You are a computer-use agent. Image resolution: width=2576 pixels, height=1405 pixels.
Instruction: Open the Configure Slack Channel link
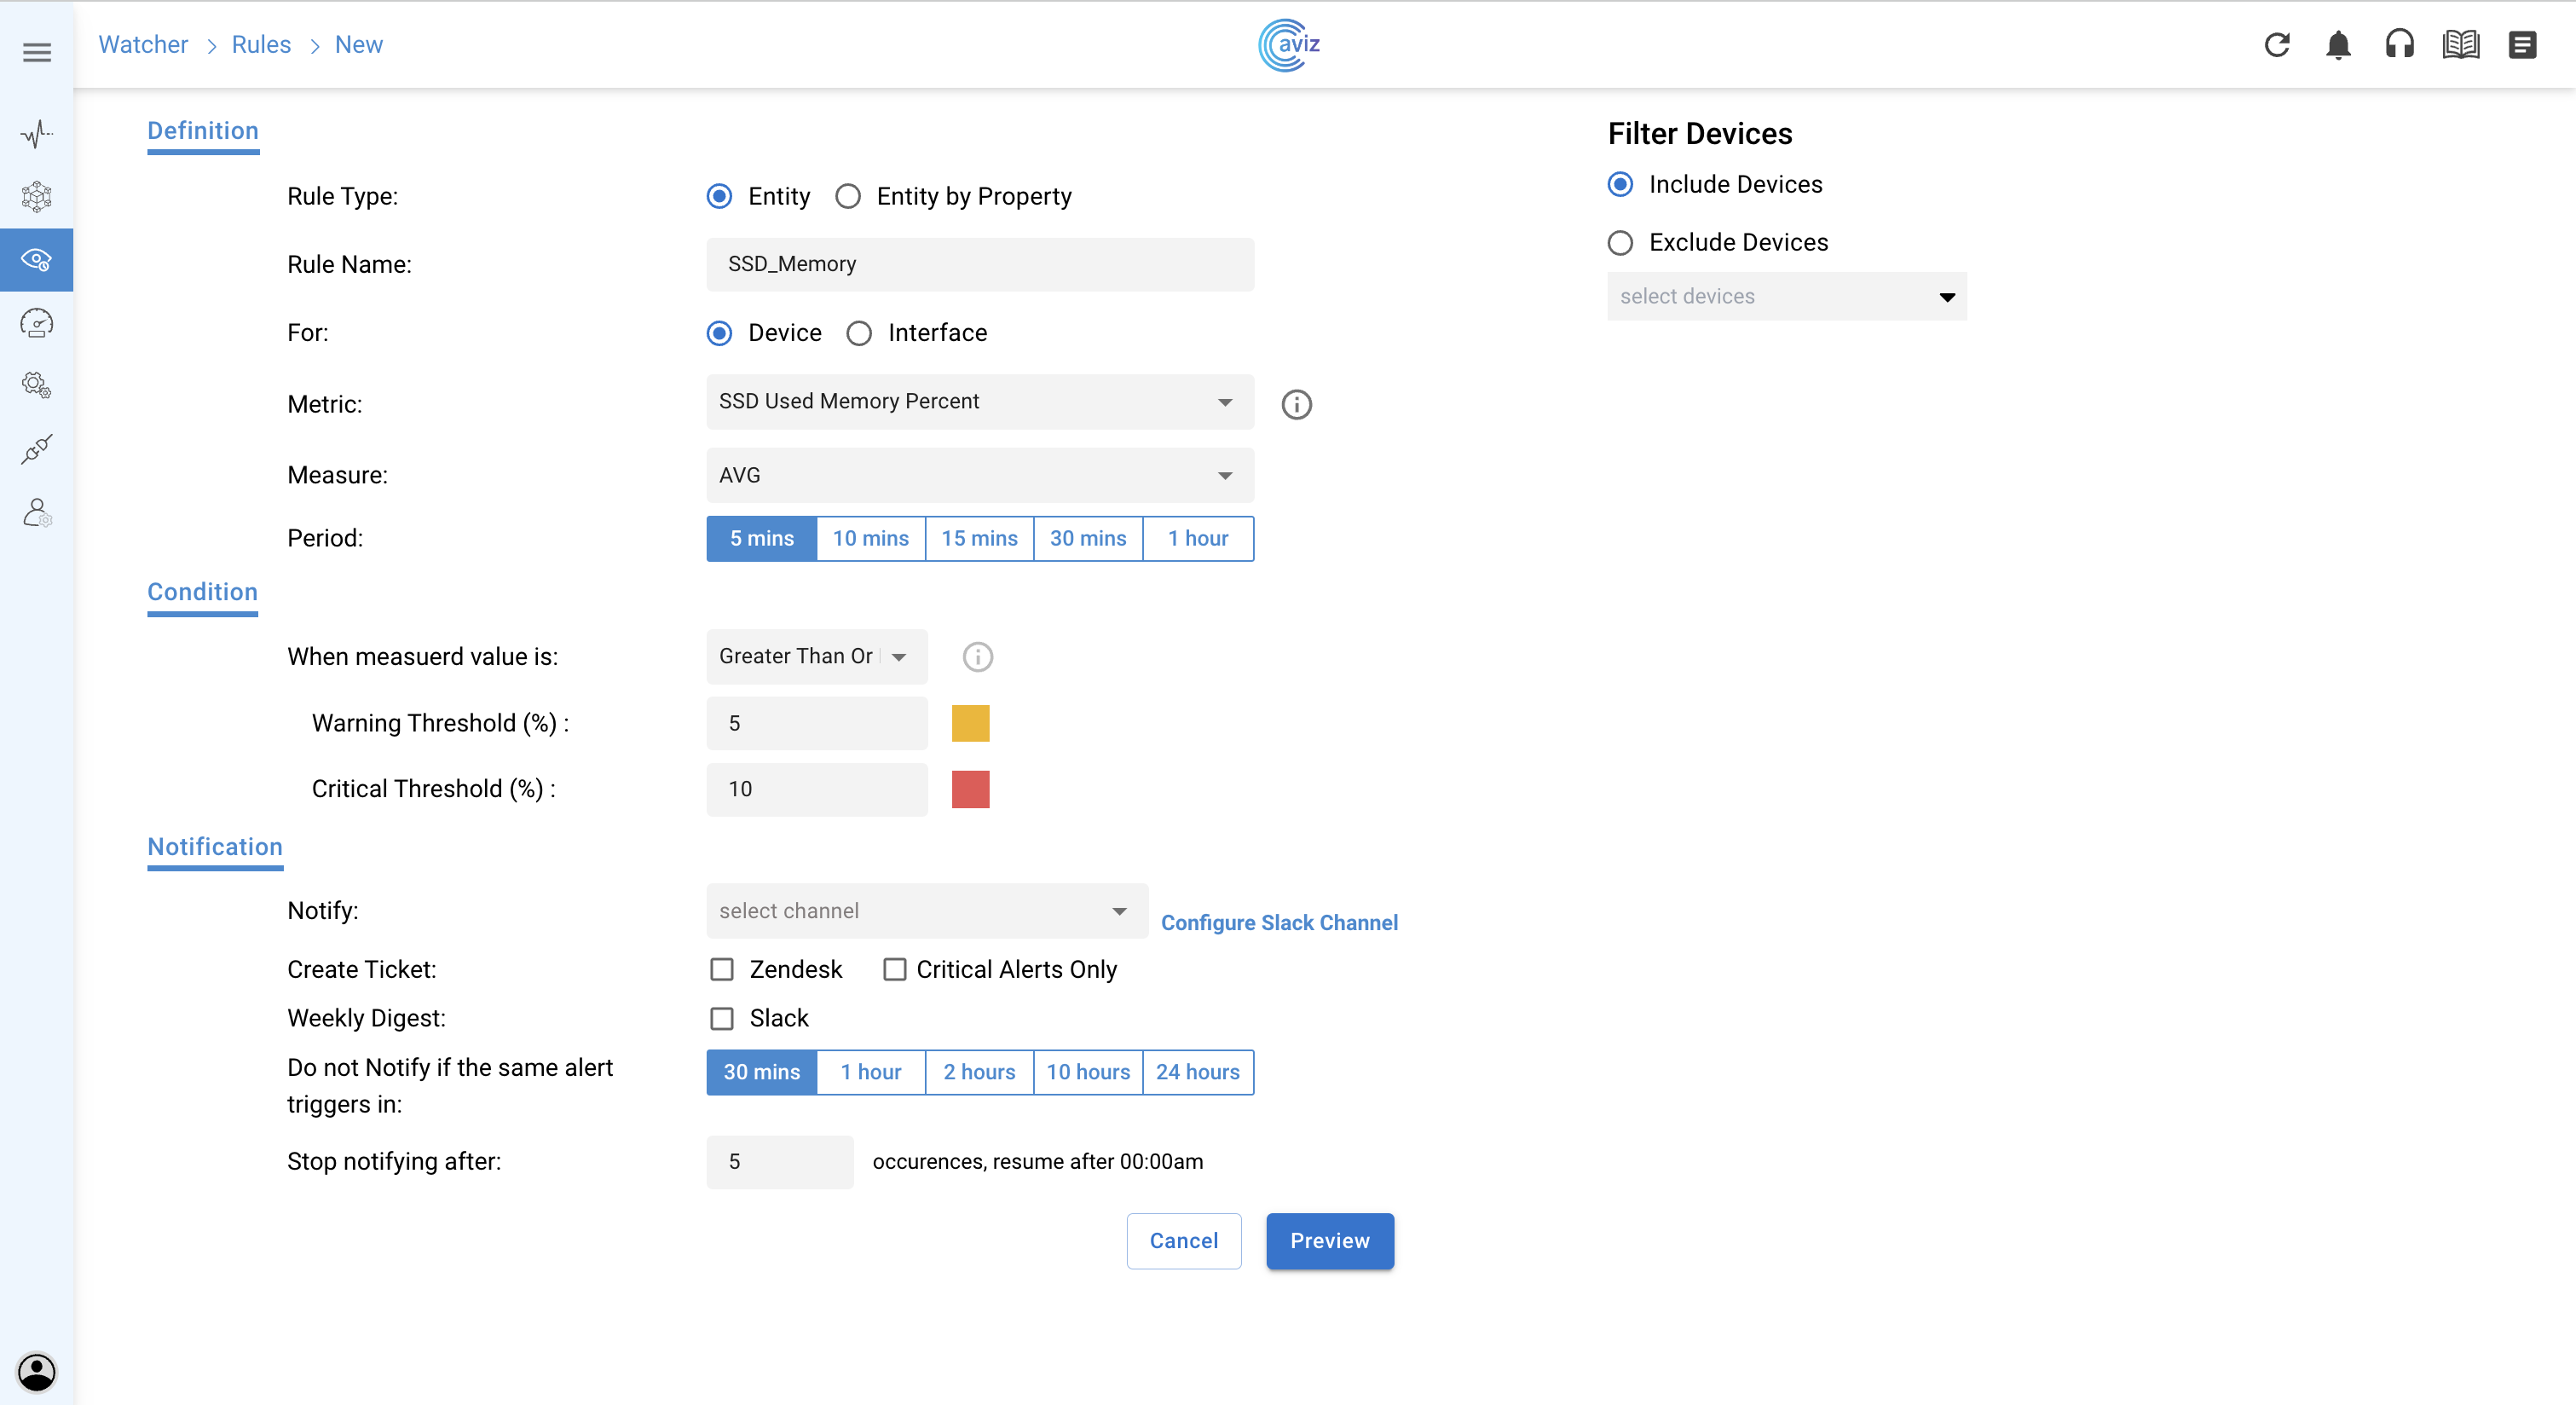tap(1279, 922)
